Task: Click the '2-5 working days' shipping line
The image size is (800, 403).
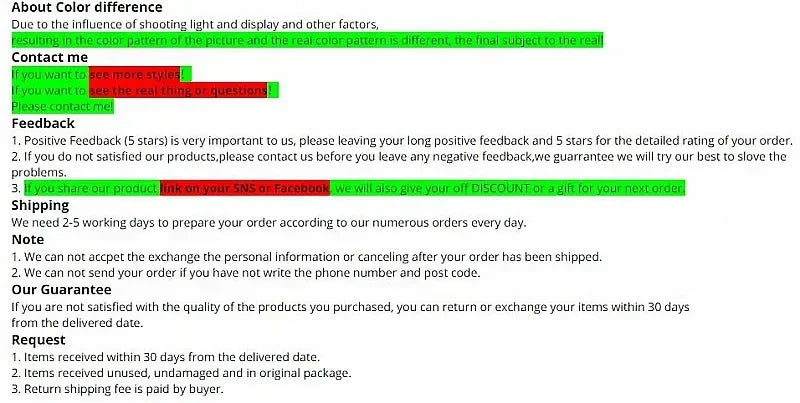Action: point(268,223)
